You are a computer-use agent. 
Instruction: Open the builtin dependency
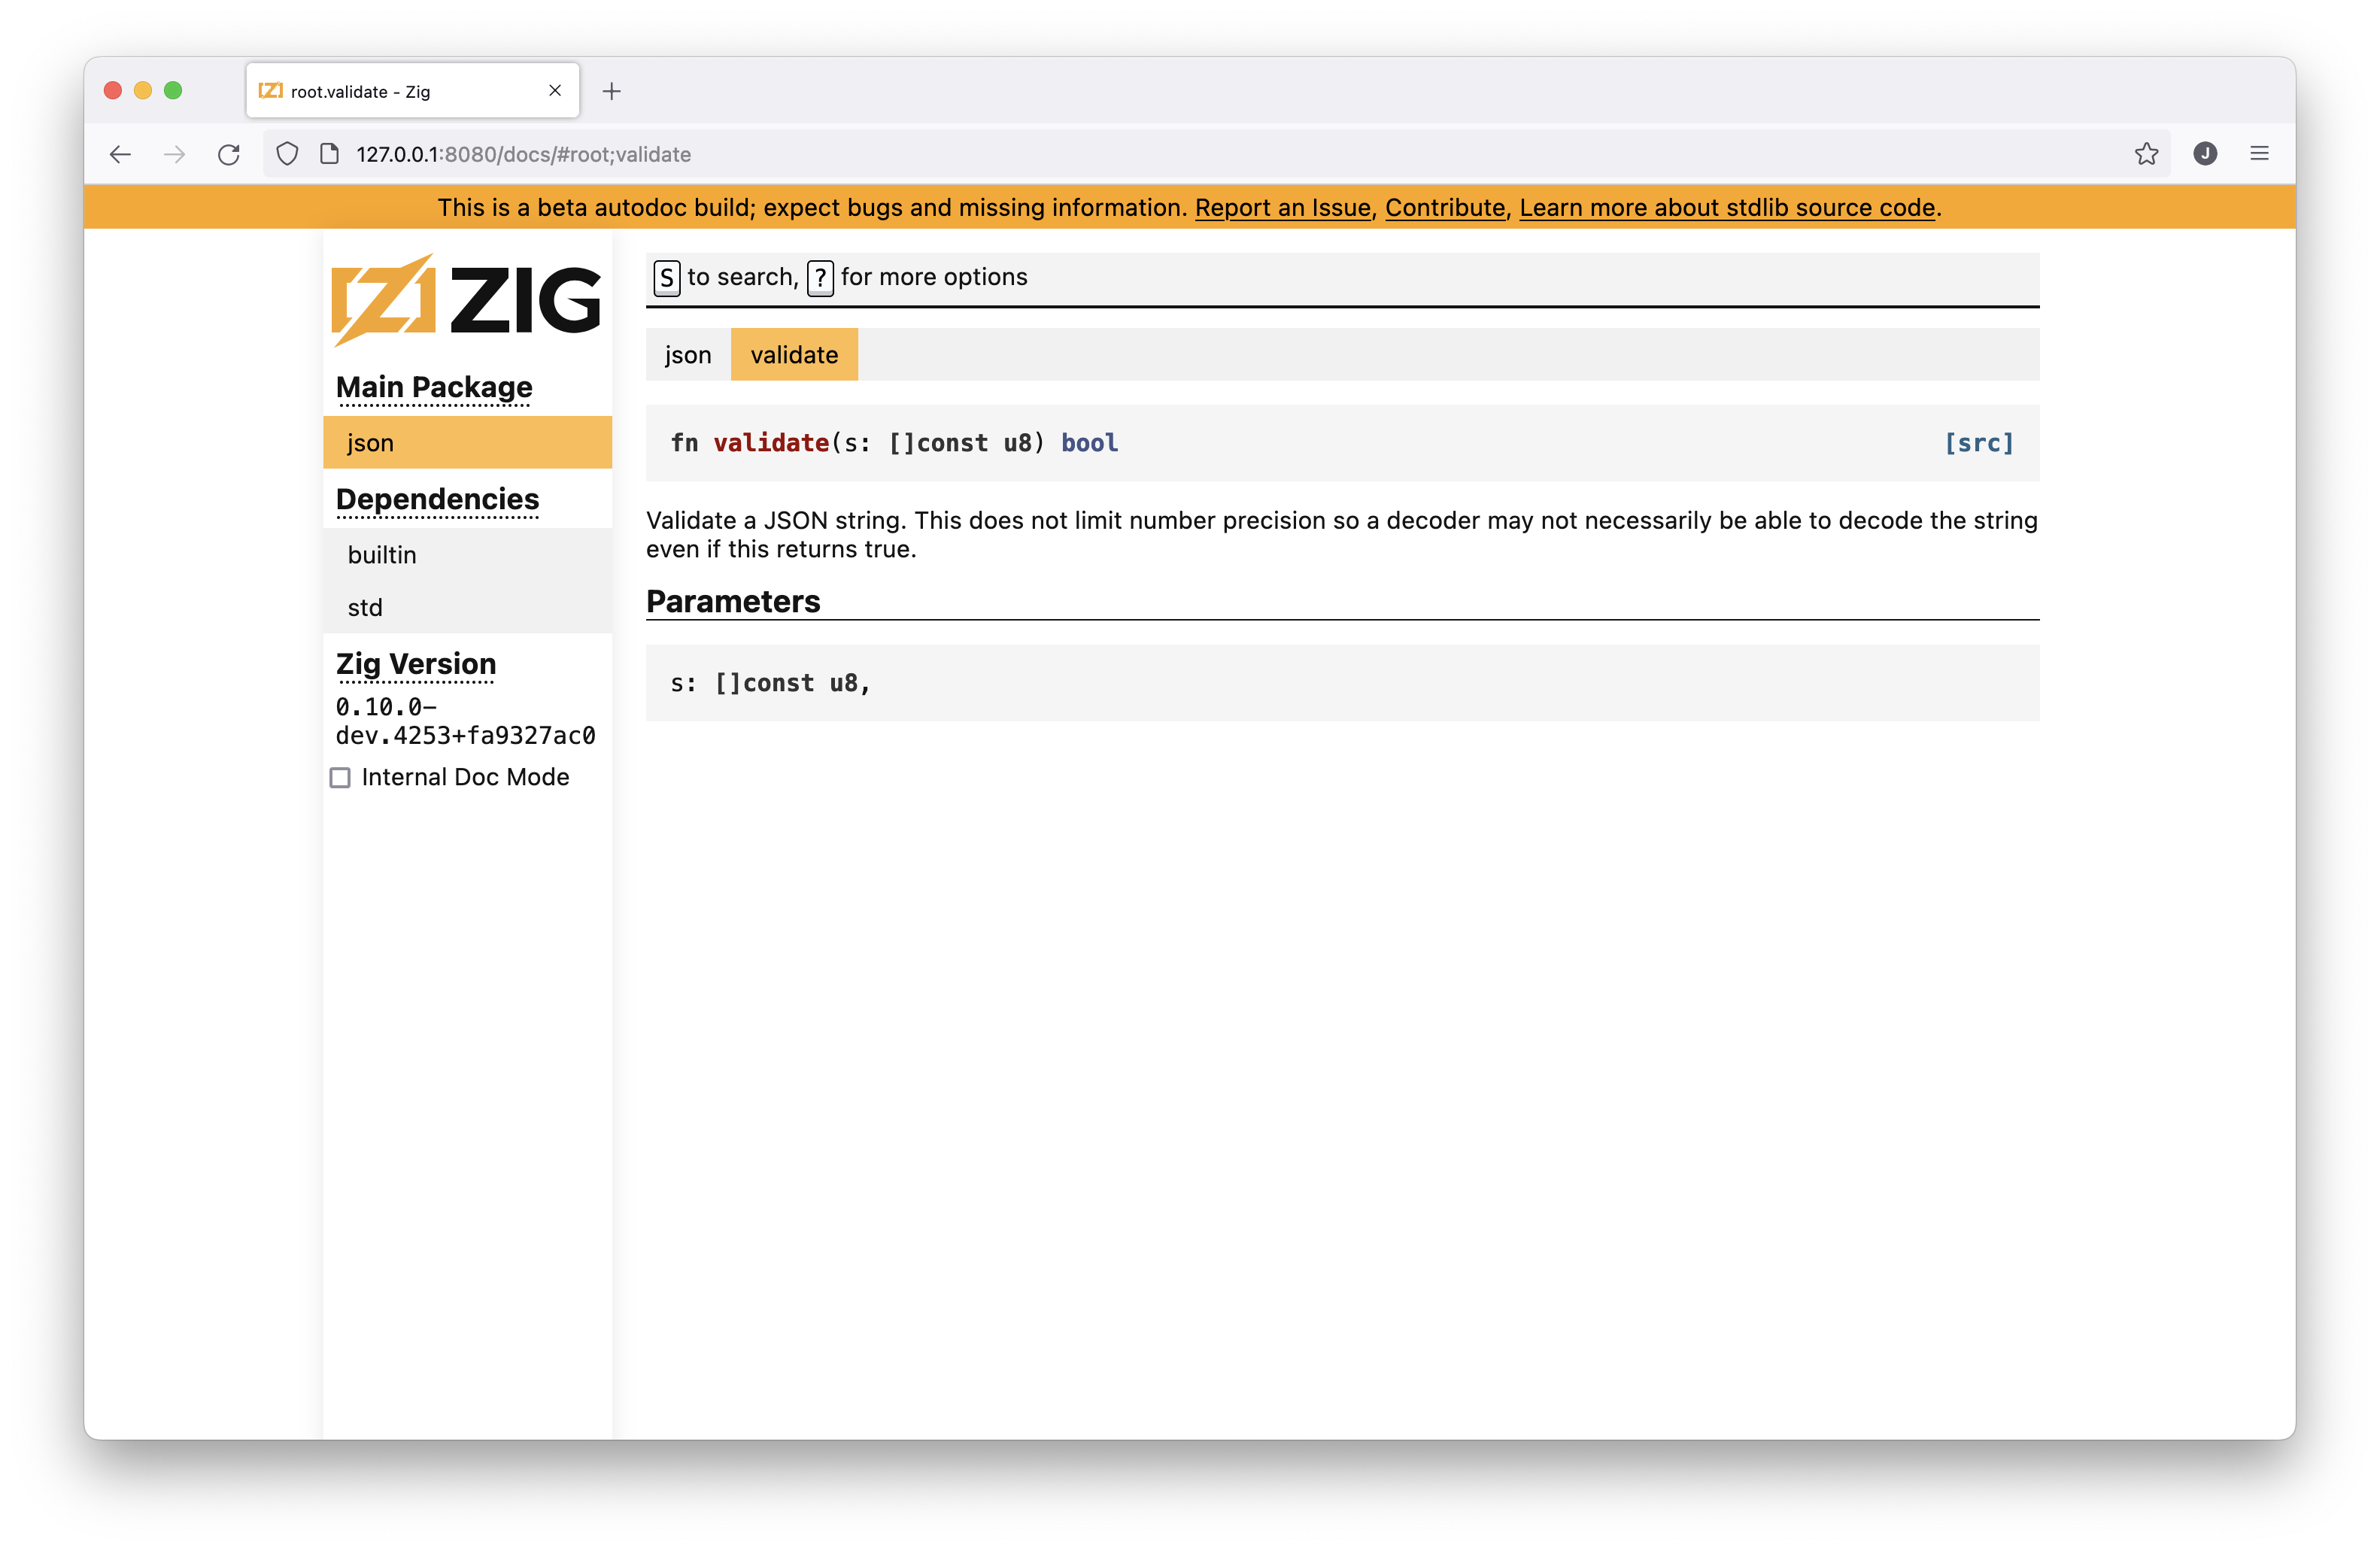pyautogui.click(x=382, y=554)
